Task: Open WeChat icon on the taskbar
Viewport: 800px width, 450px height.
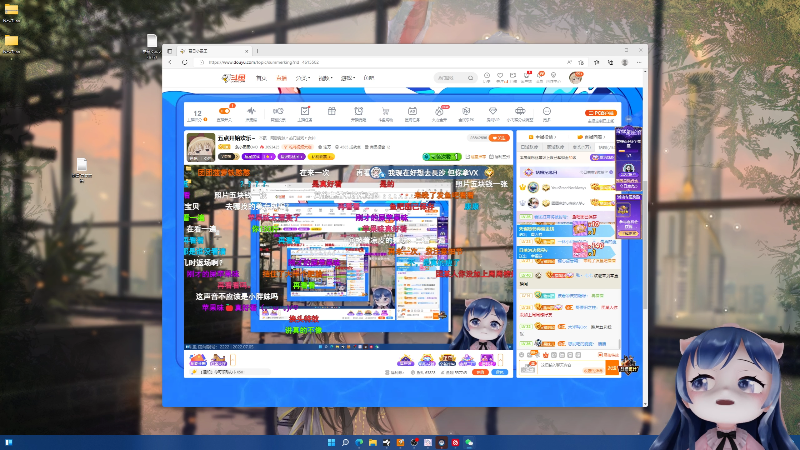Action: (x=469, y=442)
